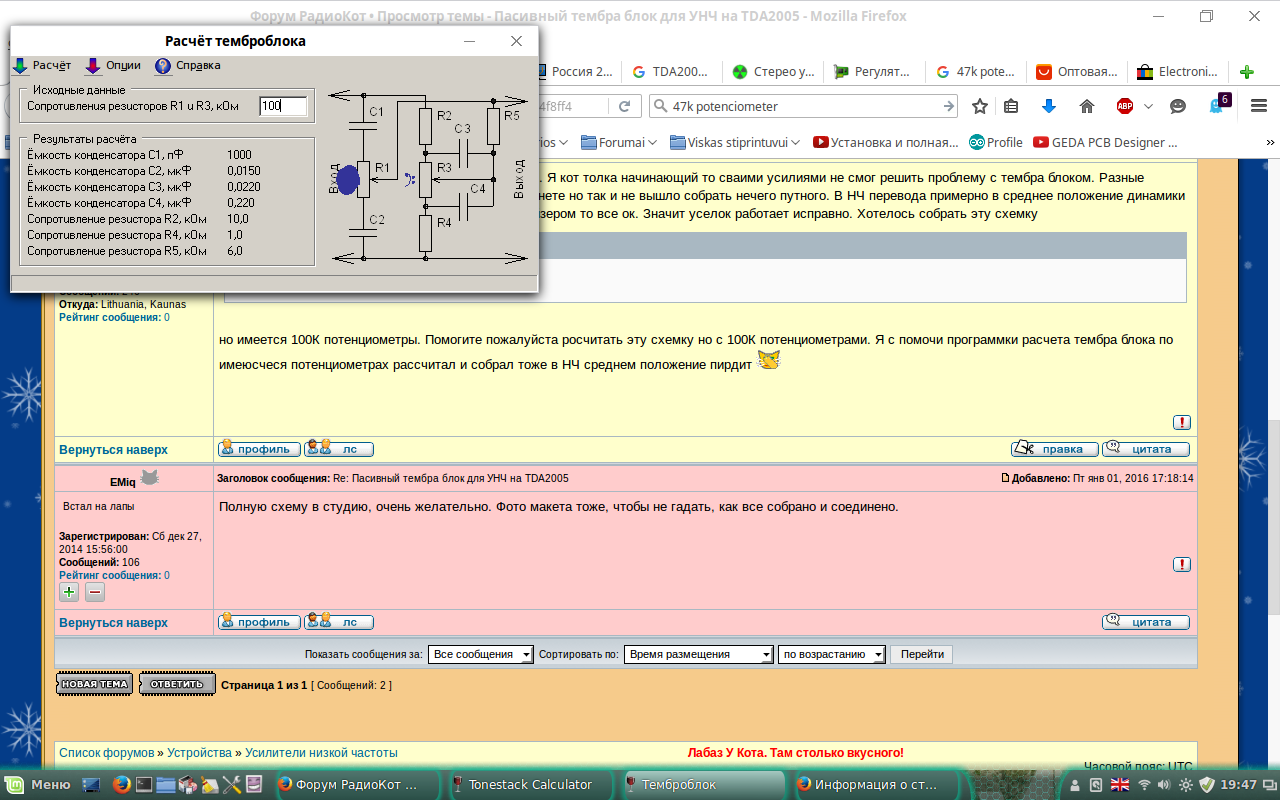Open a new tab with green plus
The image size is (1280, 800).
(x=1247, y=72)
